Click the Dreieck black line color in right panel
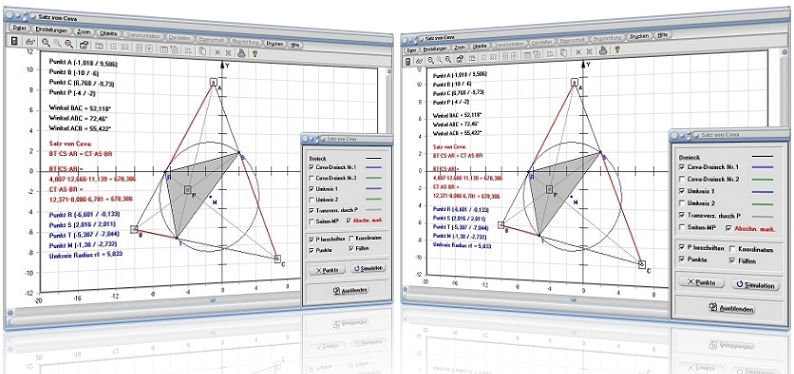The height and width of the screenshot is (374, 794). pyautogui.click(x=764, y=156)
